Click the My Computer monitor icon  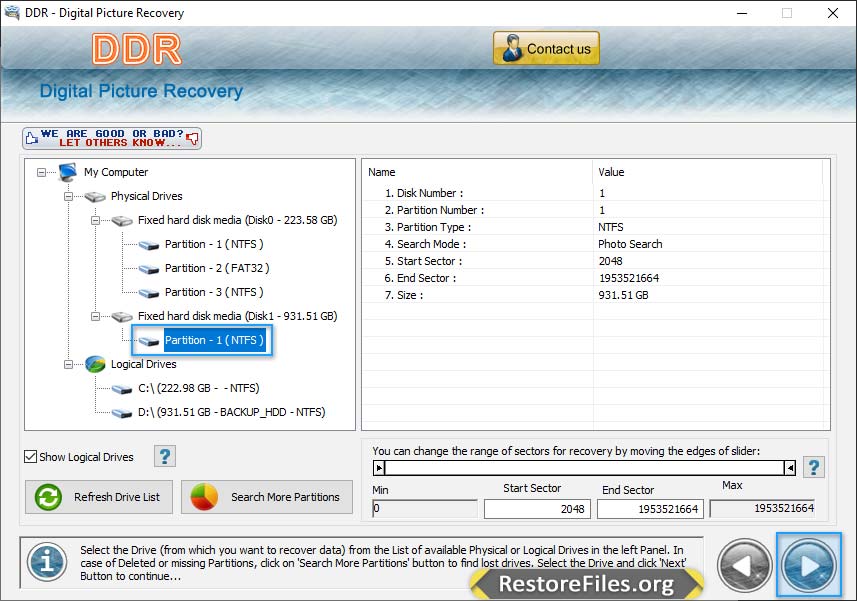coord(68,172)
